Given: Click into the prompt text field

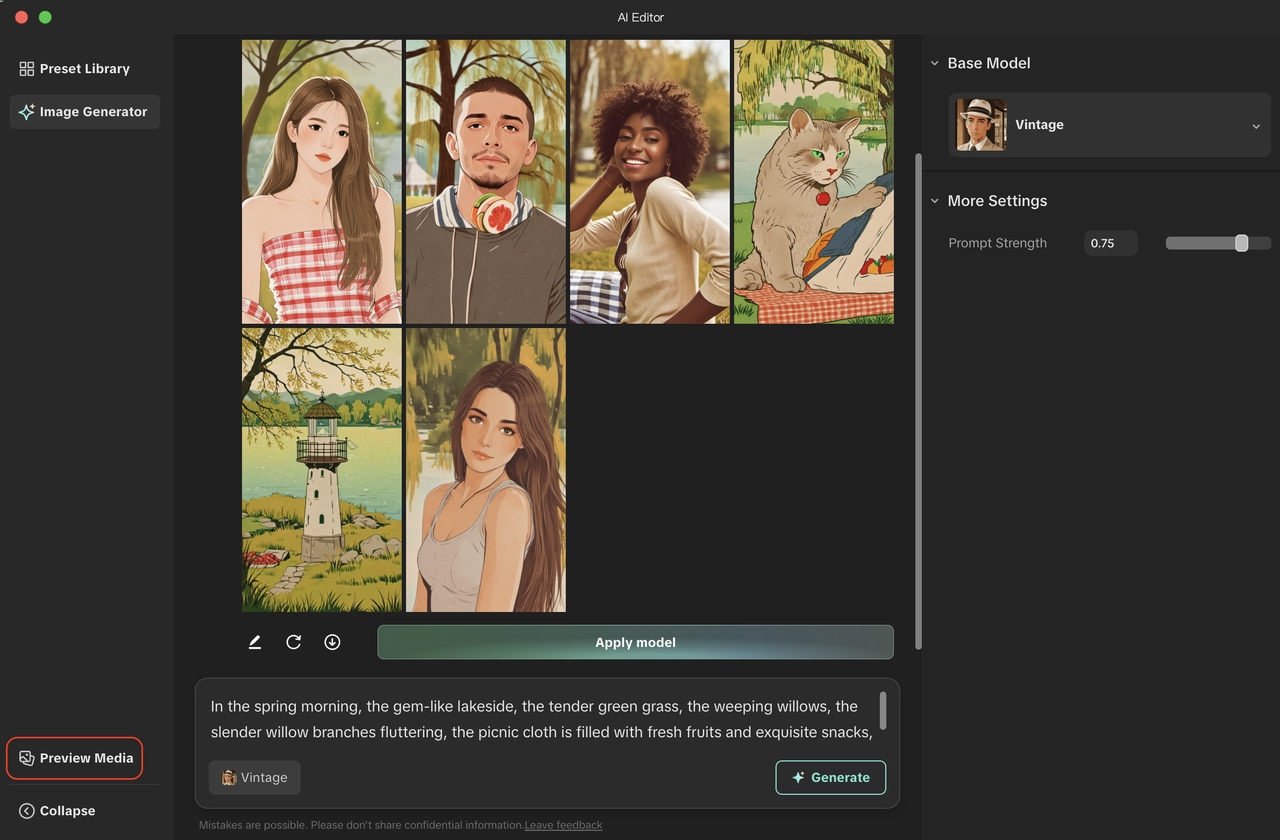Looking at the screenshot, I should click(540, 719).
